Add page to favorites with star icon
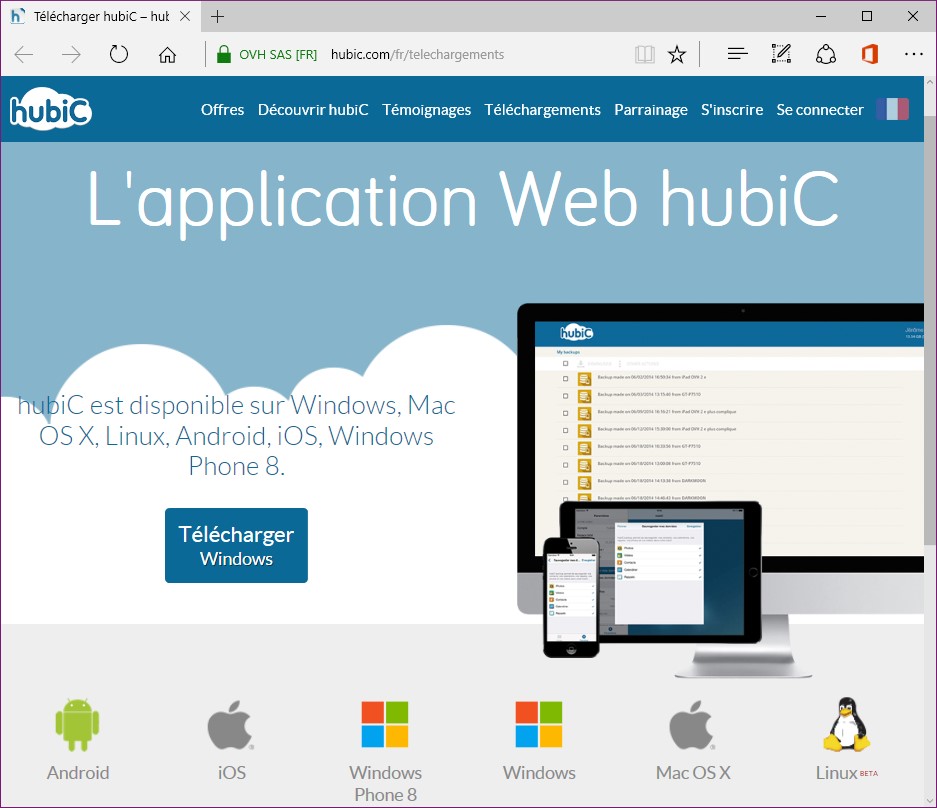937x808 pixels. 677,54
